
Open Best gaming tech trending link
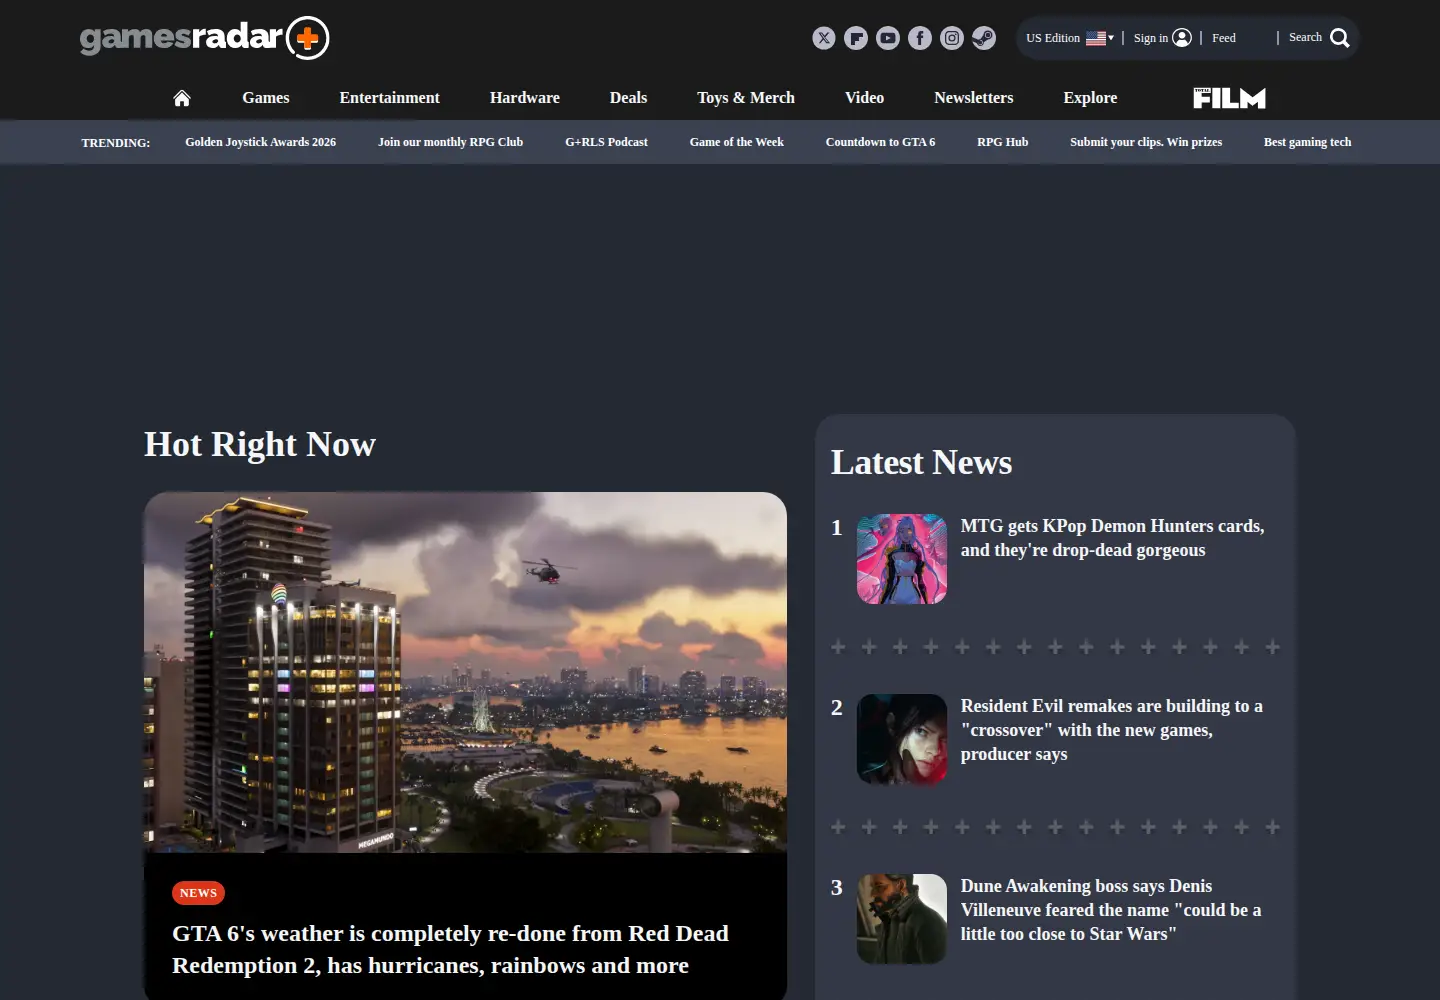[x=1307, y=142]
